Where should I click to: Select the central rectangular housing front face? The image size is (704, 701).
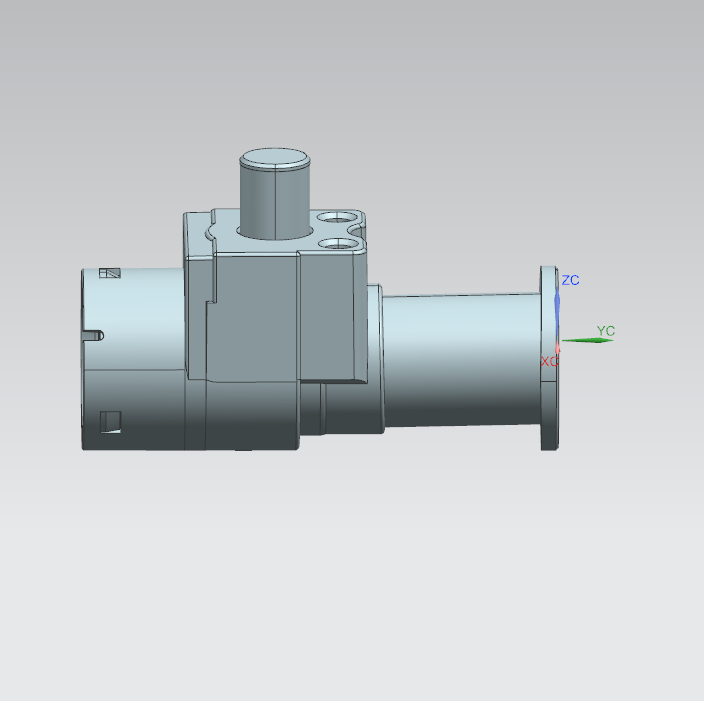255,315
